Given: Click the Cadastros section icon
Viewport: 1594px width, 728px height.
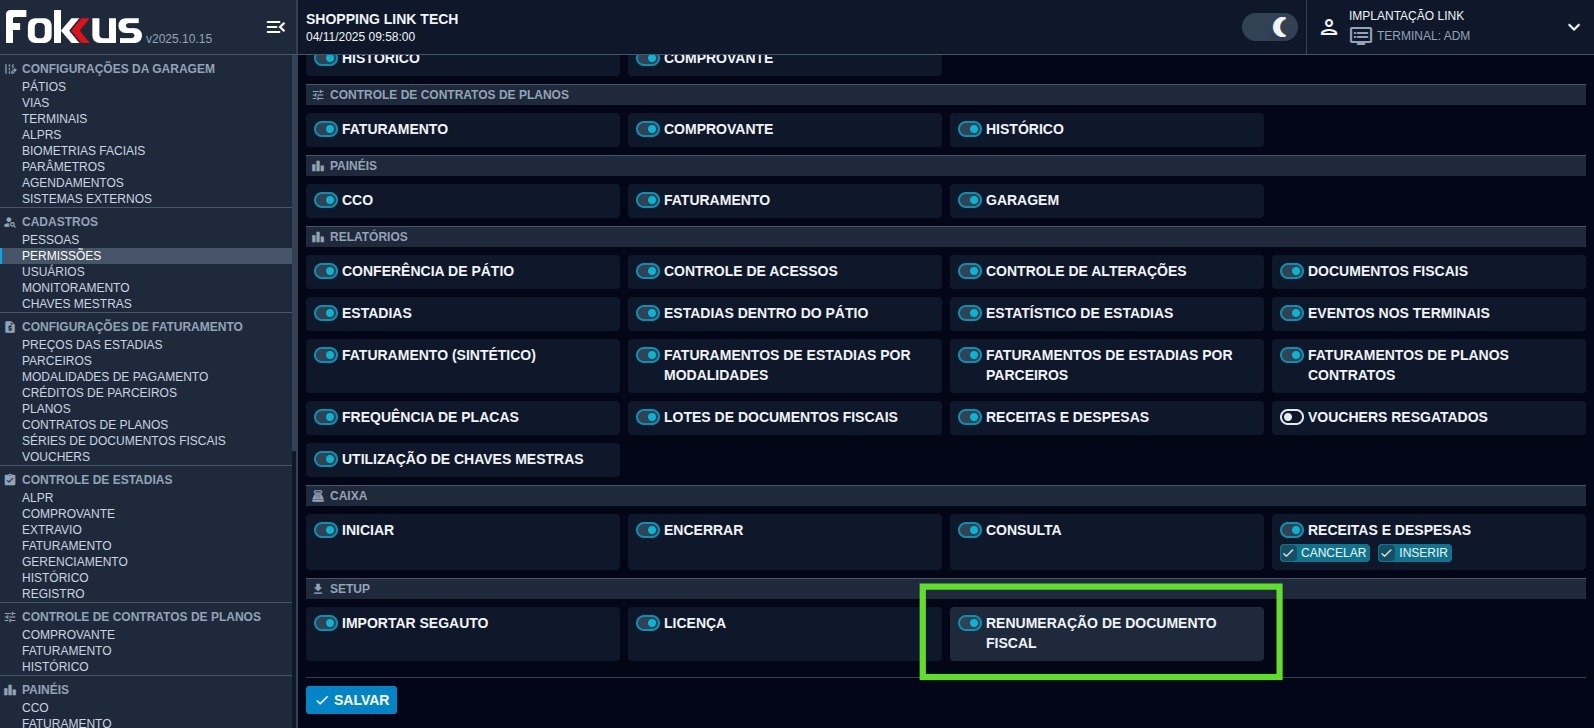Looking at the screenshot, I should click(x=10, y=222).
